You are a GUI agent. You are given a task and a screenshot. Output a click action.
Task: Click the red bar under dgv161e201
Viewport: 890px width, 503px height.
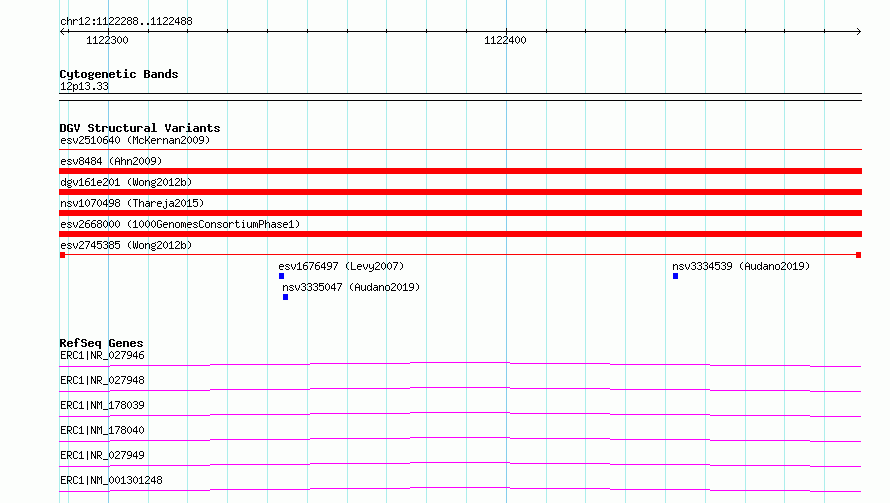[x=460, y=192]
